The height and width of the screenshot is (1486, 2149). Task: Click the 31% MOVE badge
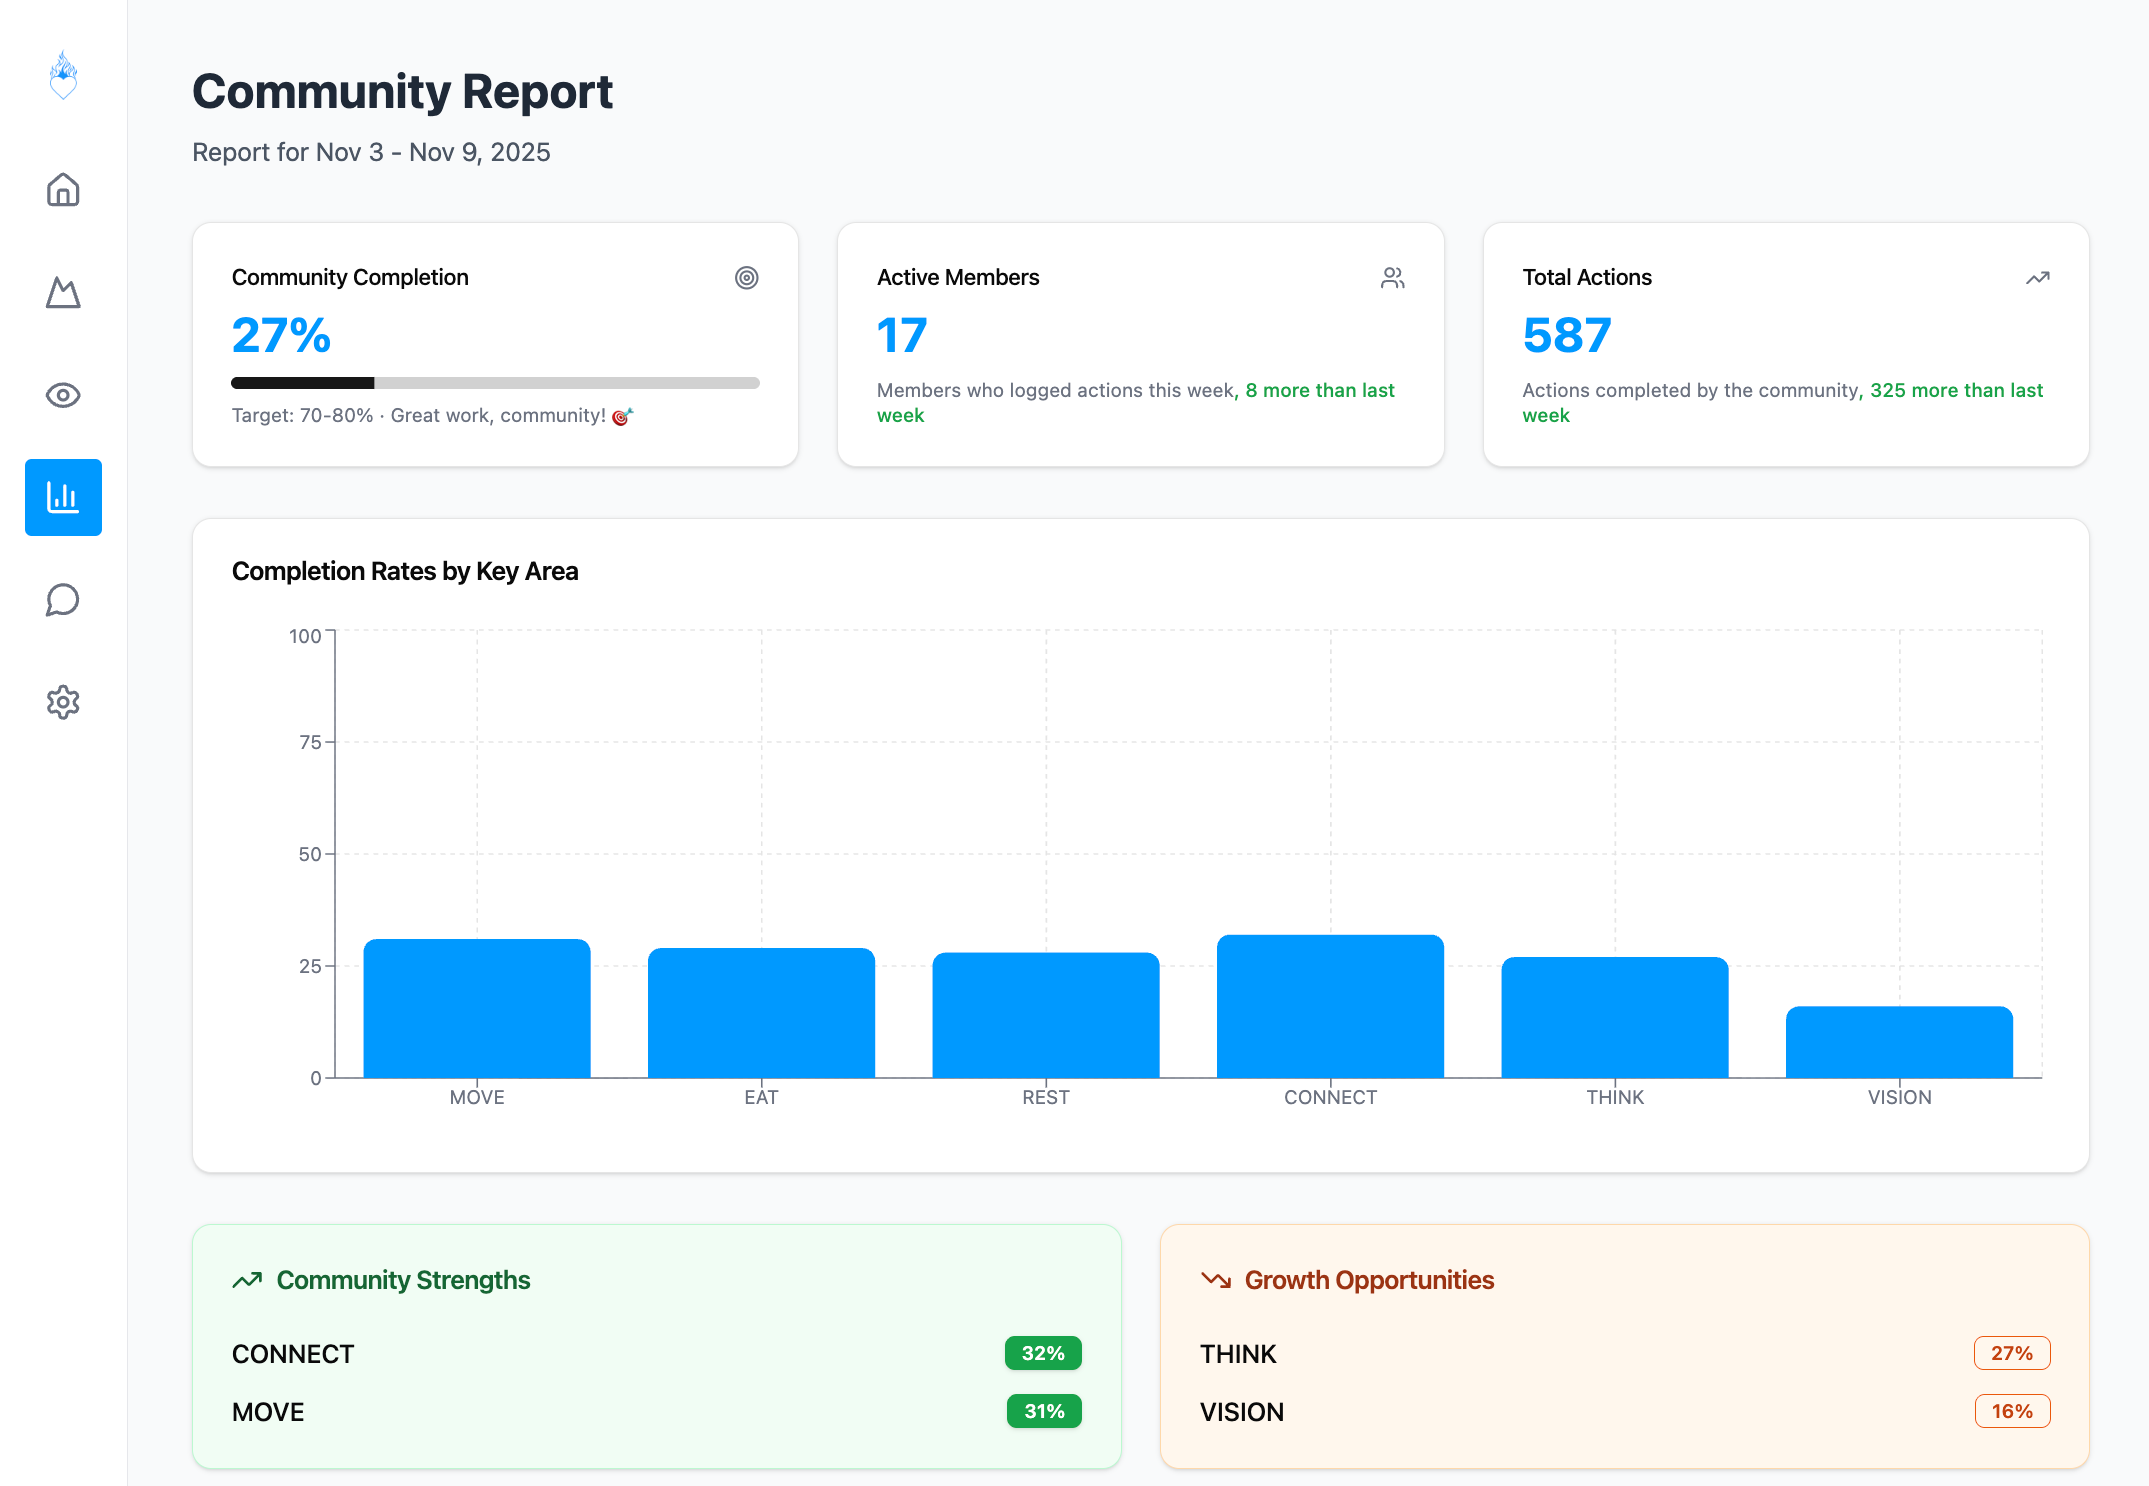coord(1043,1411)
